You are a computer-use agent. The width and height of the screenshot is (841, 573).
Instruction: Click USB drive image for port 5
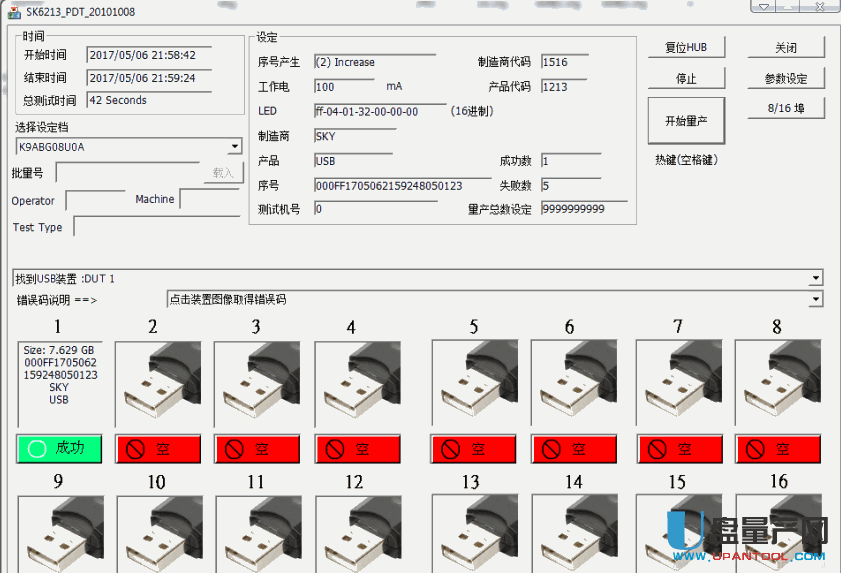473,385
